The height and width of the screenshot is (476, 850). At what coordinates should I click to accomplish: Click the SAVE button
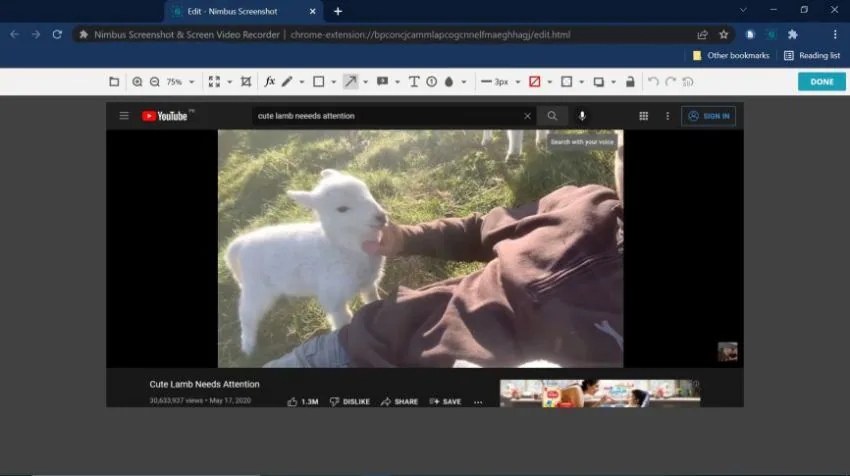(x=446, y=402)
